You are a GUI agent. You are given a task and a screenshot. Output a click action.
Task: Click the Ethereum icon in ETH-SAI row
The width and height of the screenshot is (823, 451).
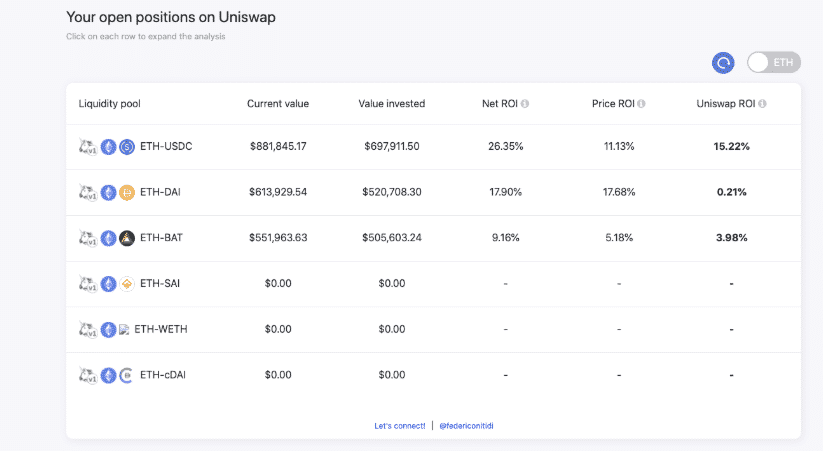(x=108, y=284)
